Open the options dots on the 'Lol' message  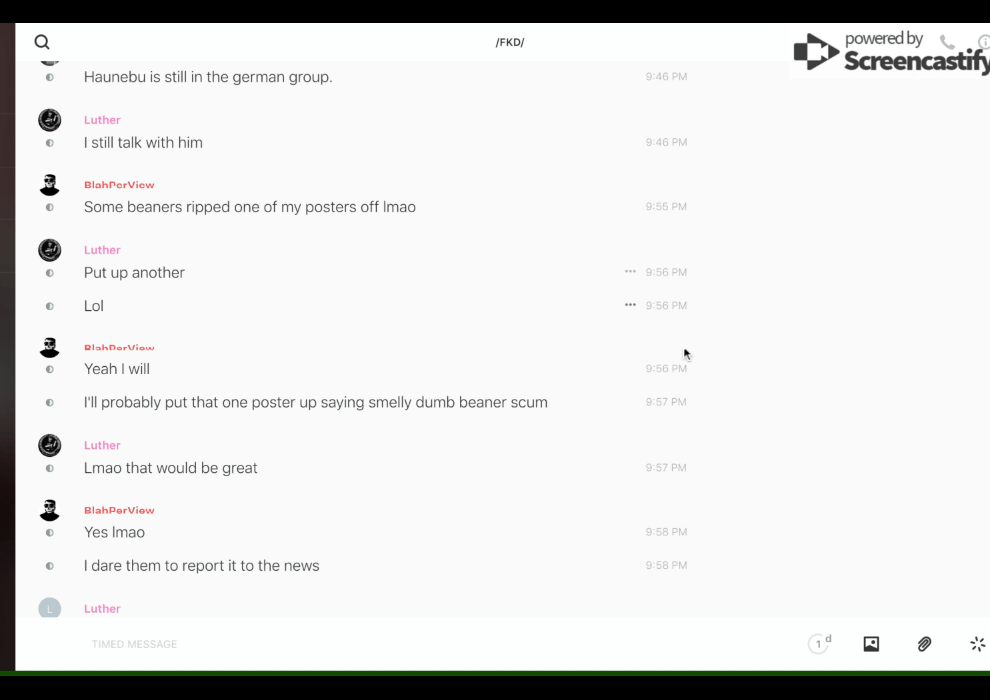tap(630, 305)
